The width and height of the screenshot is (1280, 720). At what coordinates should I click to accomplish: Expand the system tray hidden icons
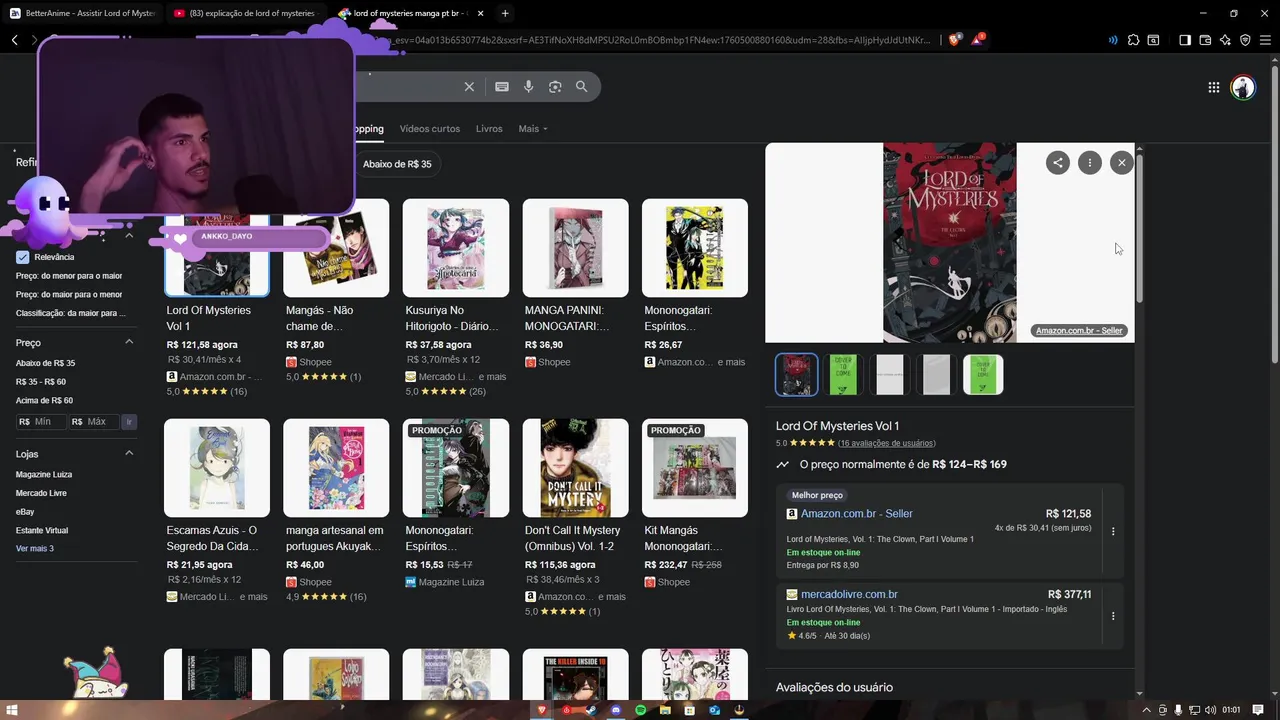[1149, 710]
